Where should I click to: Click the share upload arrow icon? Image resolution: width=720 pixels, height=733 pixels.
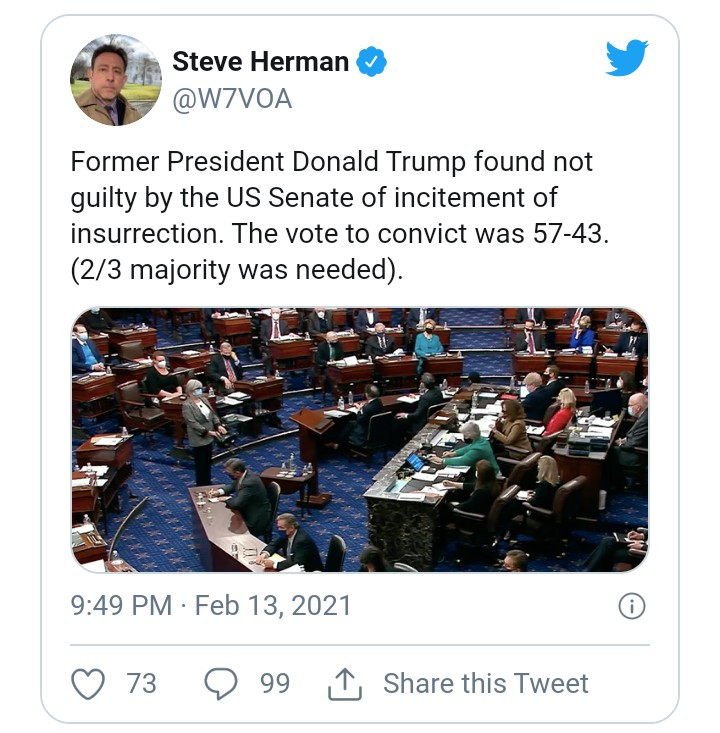(345, 683)
